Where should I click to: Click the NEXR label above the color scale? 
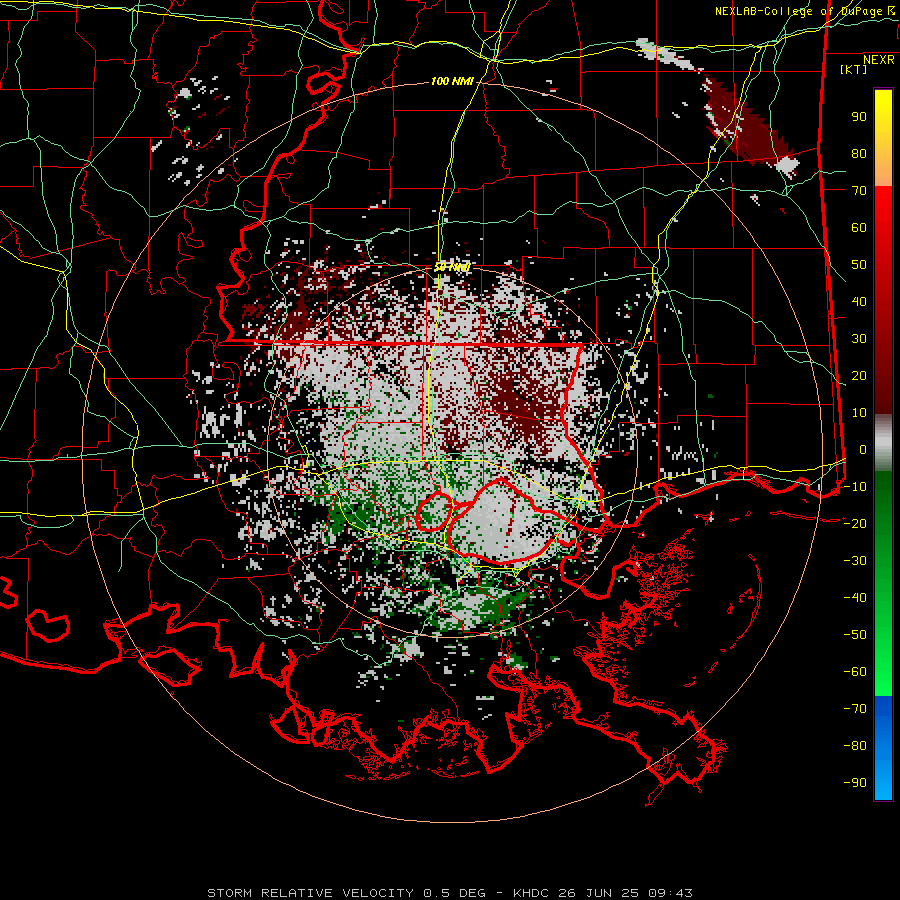(x=878, y=60)
